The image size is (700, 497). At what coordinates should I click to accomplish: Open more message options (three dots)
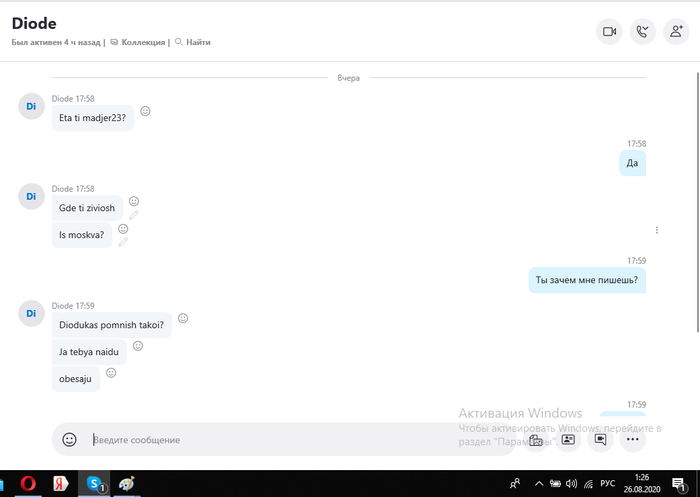(x=633, y=440)
